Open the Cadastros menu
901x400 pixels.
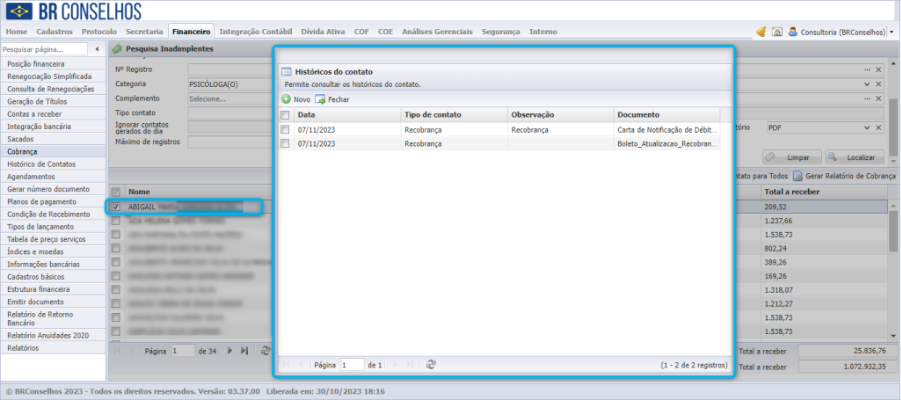(x=55, y=32)
